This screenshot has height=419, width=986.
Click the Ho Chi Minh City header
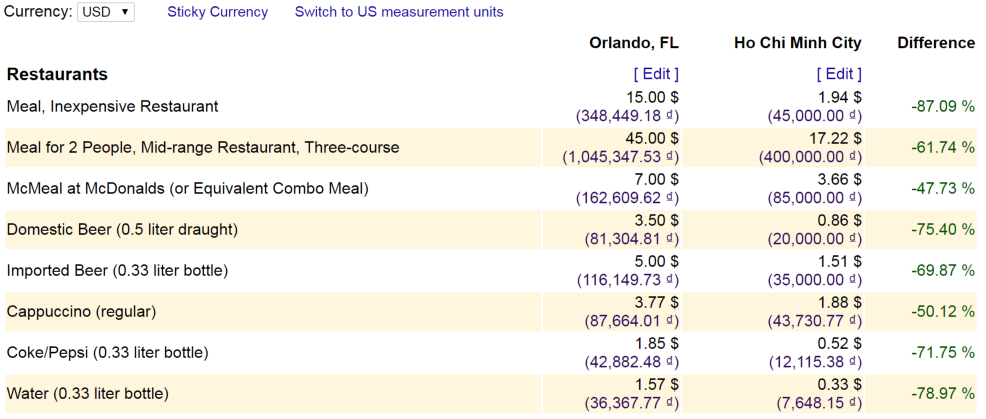(798, 43)
